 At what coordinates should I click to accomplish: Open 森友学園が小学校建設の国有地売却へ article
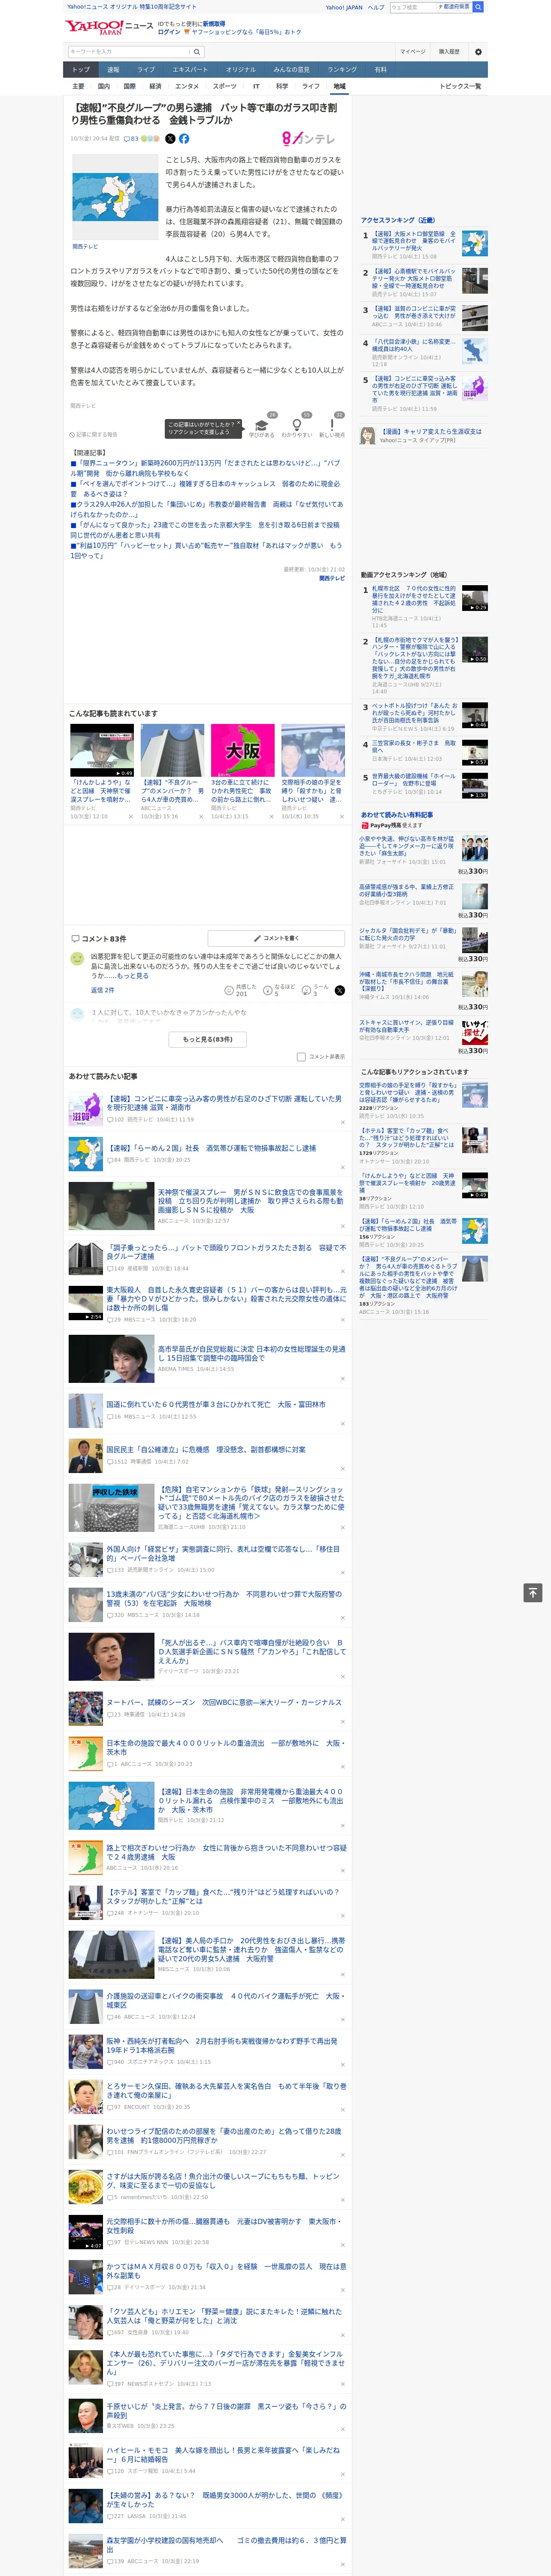point(226,2545)
